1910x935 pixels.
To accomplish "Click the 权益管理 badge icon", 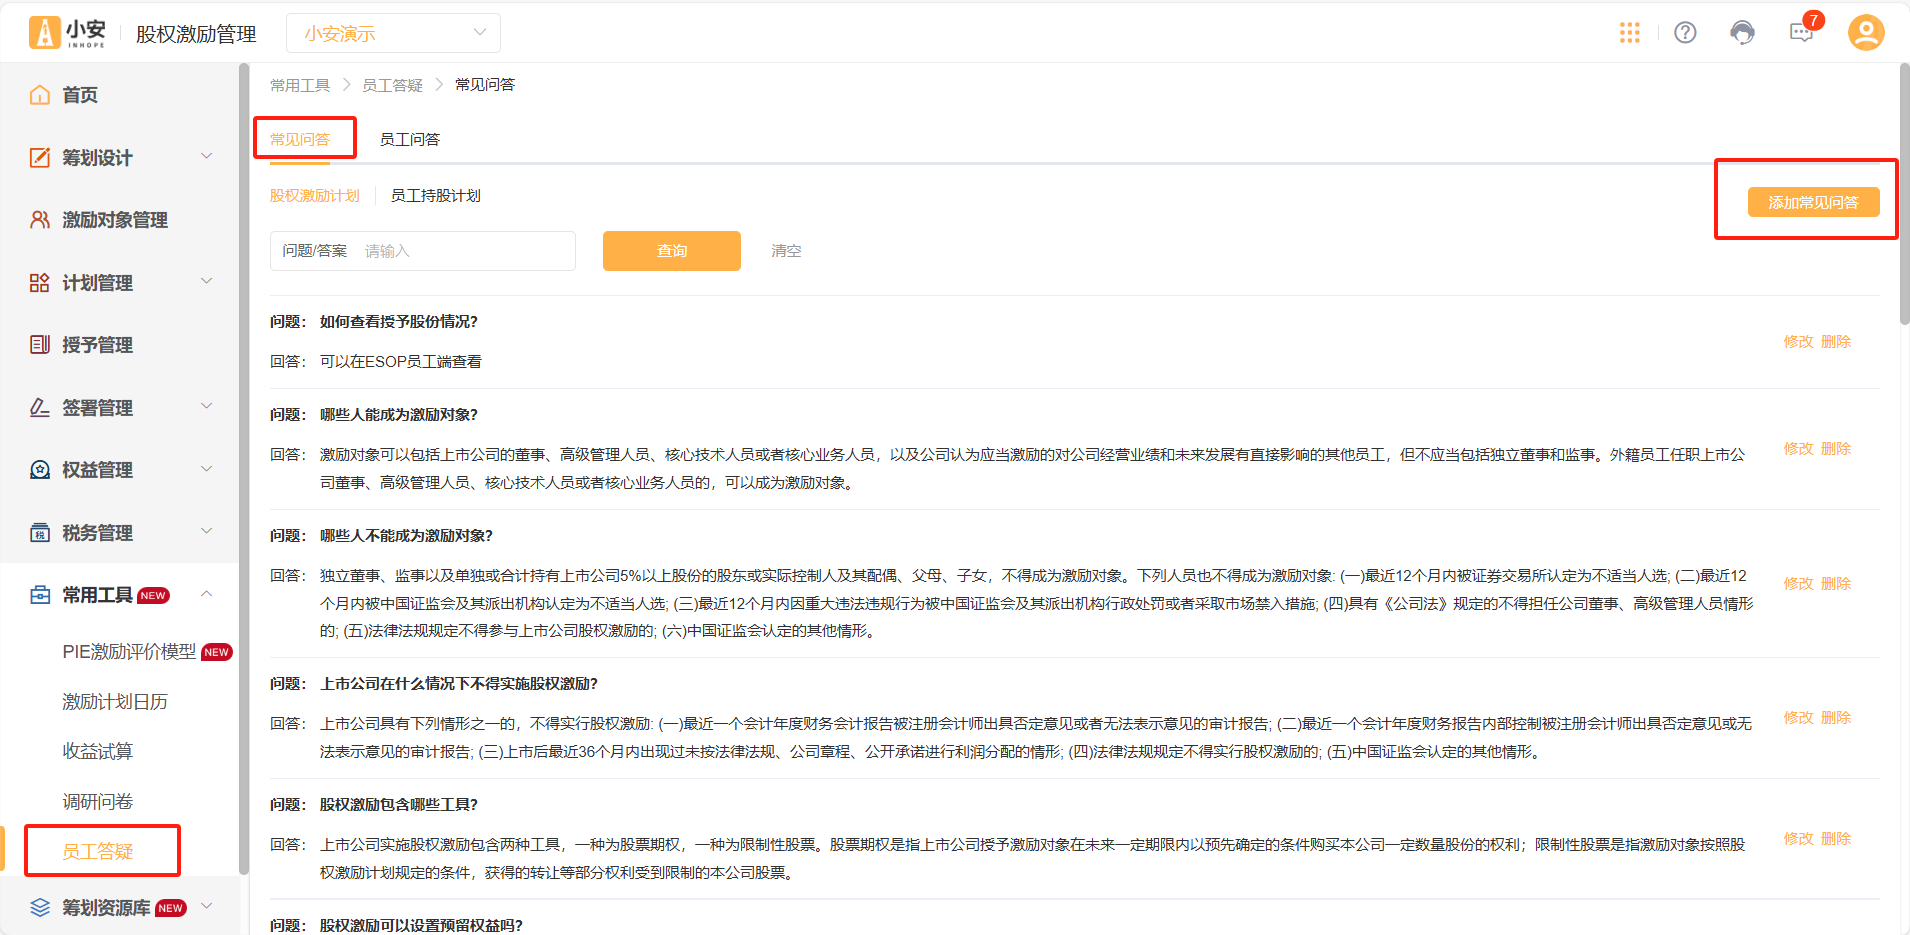I will (x=40, y=470).
